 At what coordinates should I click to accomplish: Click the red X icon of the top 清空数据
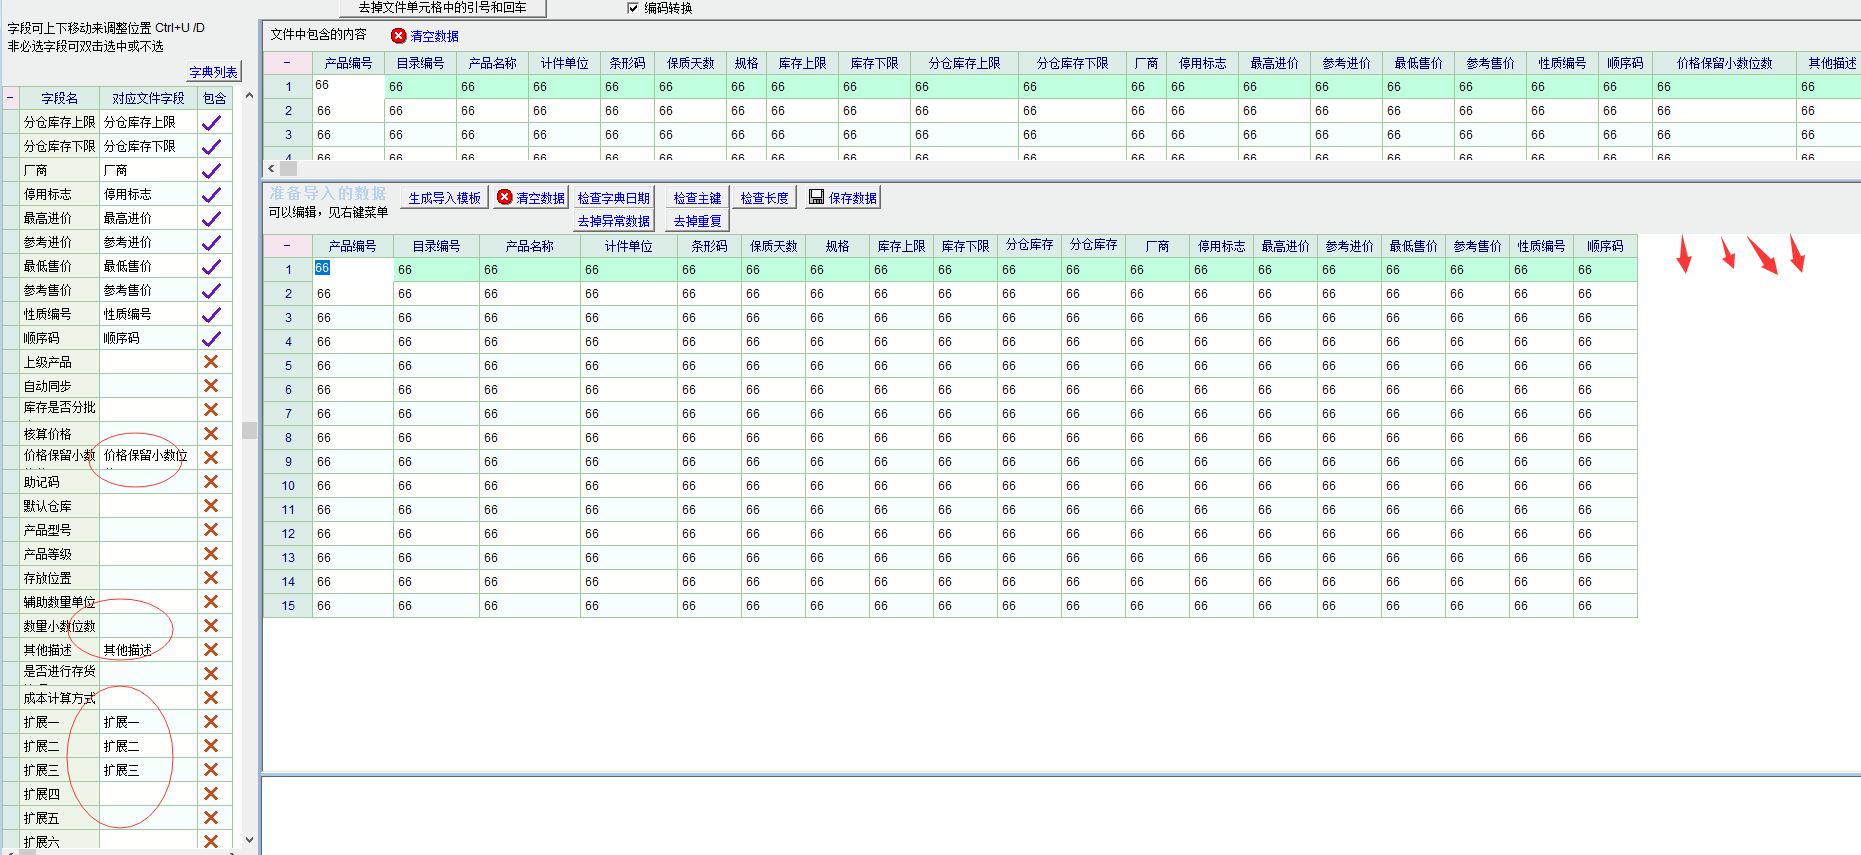(399, 36)
